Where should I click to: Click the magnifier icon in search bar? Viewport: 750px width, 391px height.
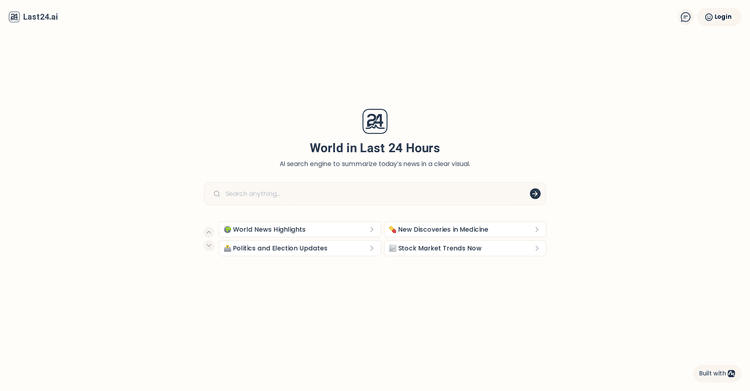(x=217, y=194)
